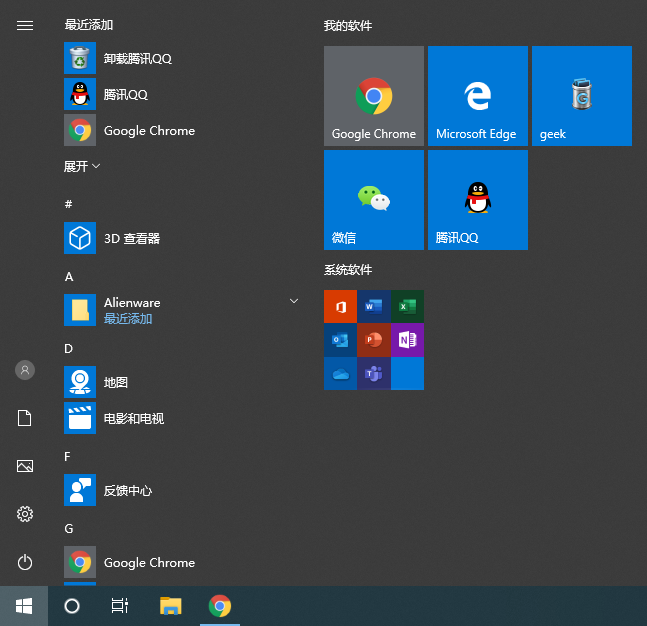The image size is (647, 626).
Task: Open the 微信 WeChat tile
Action: (x=374, y=200)
